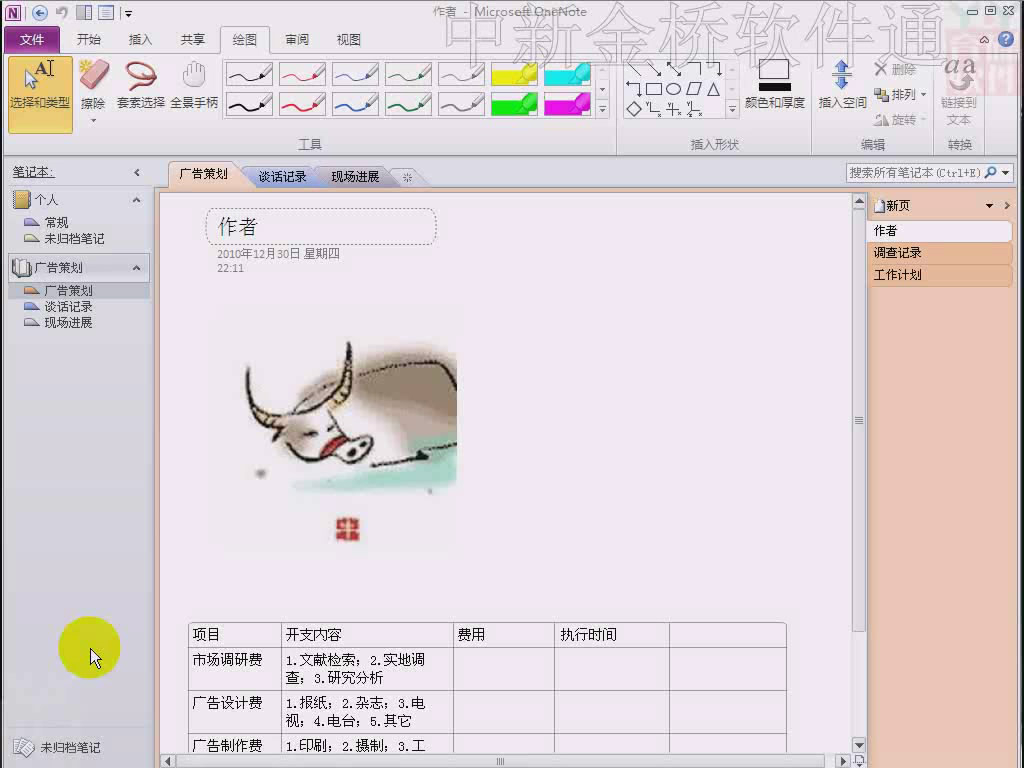Screen dimensions: 1024x768
Task: Insert an ellipse shape
Action: pos(673,89)
